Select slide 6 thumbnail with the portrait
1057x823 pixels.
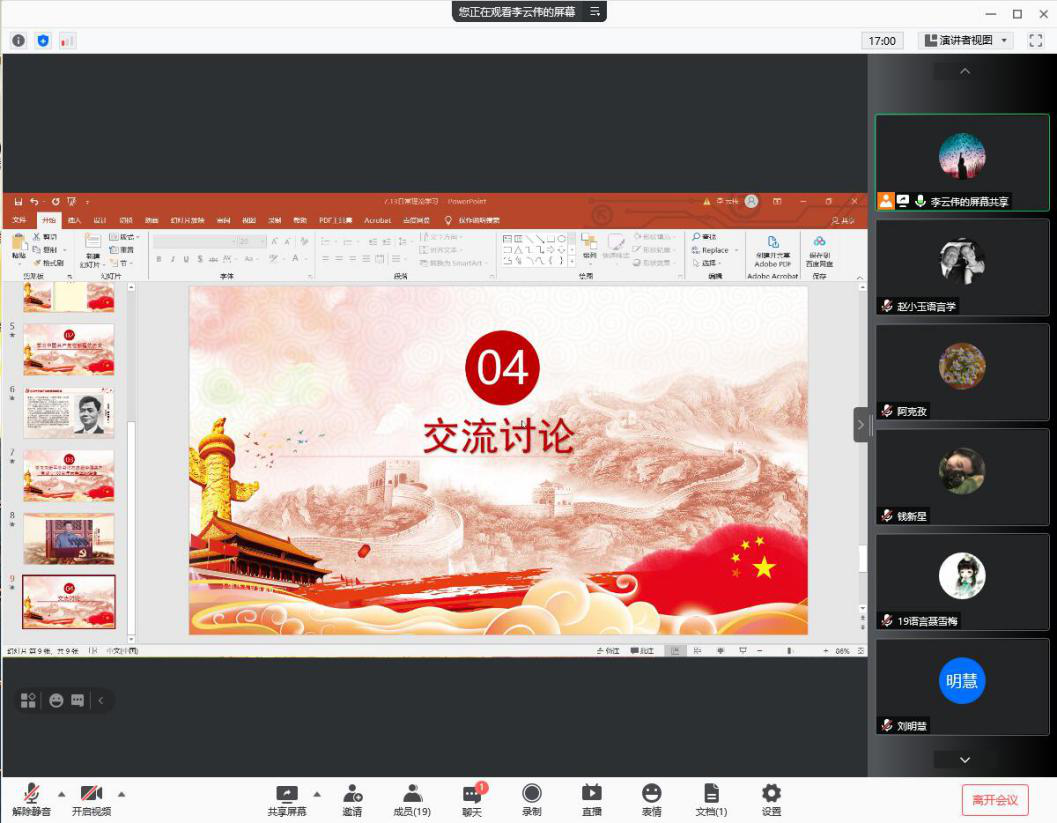[69, 413]
